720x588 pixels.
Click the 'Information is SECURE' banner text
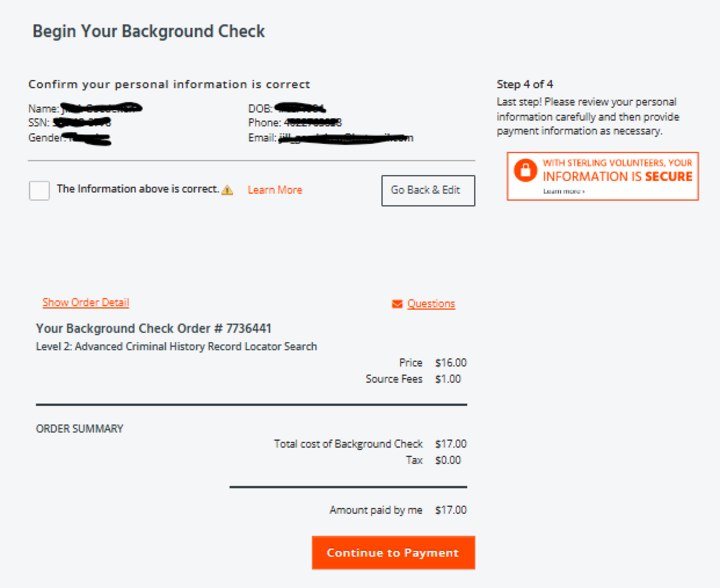pyautogui.click(x=617, y=177)
